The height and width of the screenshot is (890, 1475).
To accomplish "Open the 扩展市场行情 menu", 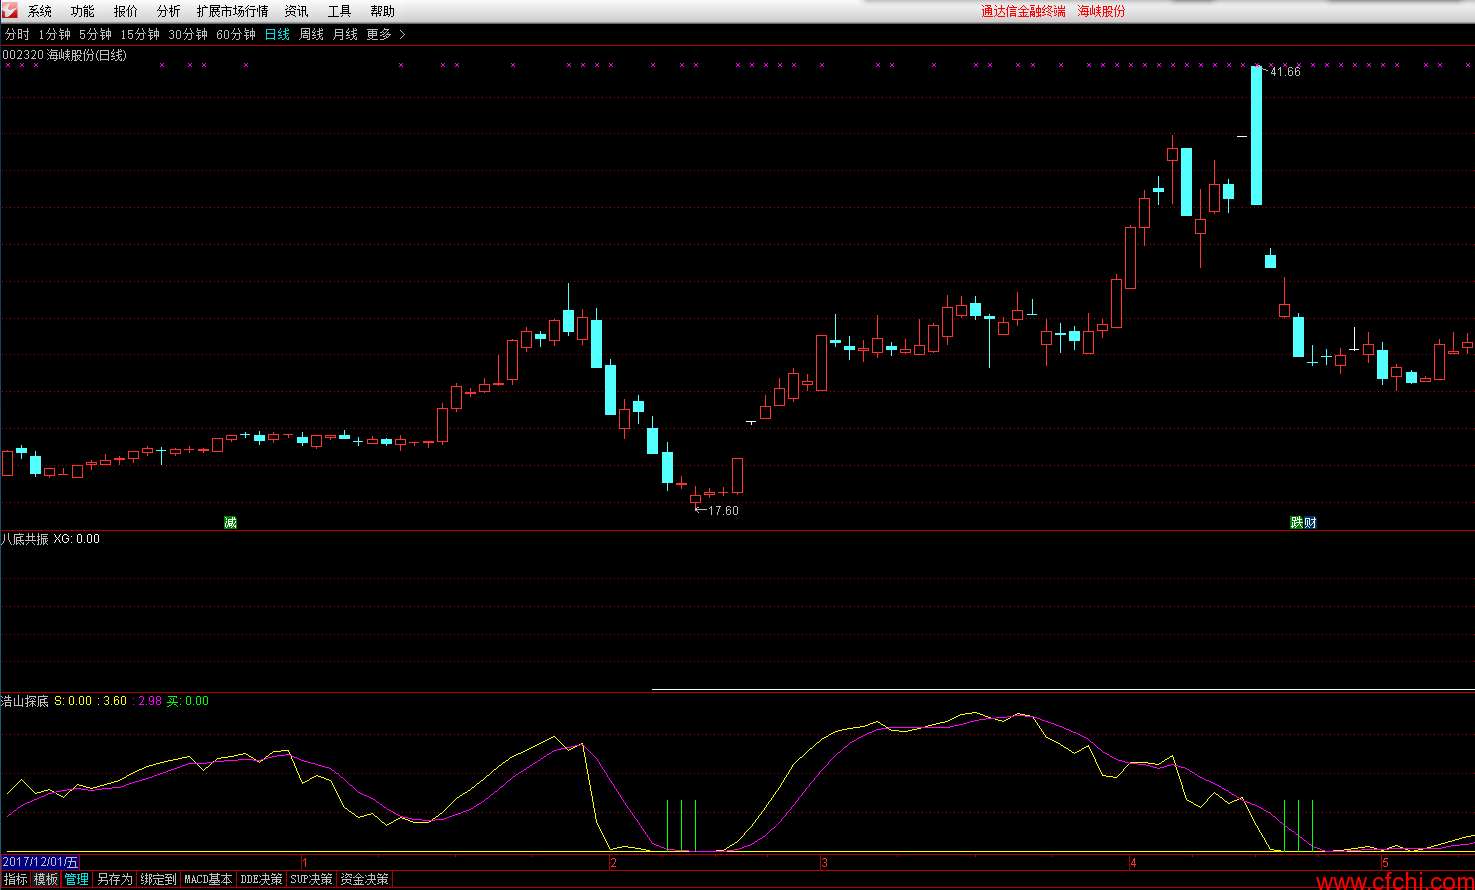I will pyautogui.click(x=232, y=11).
